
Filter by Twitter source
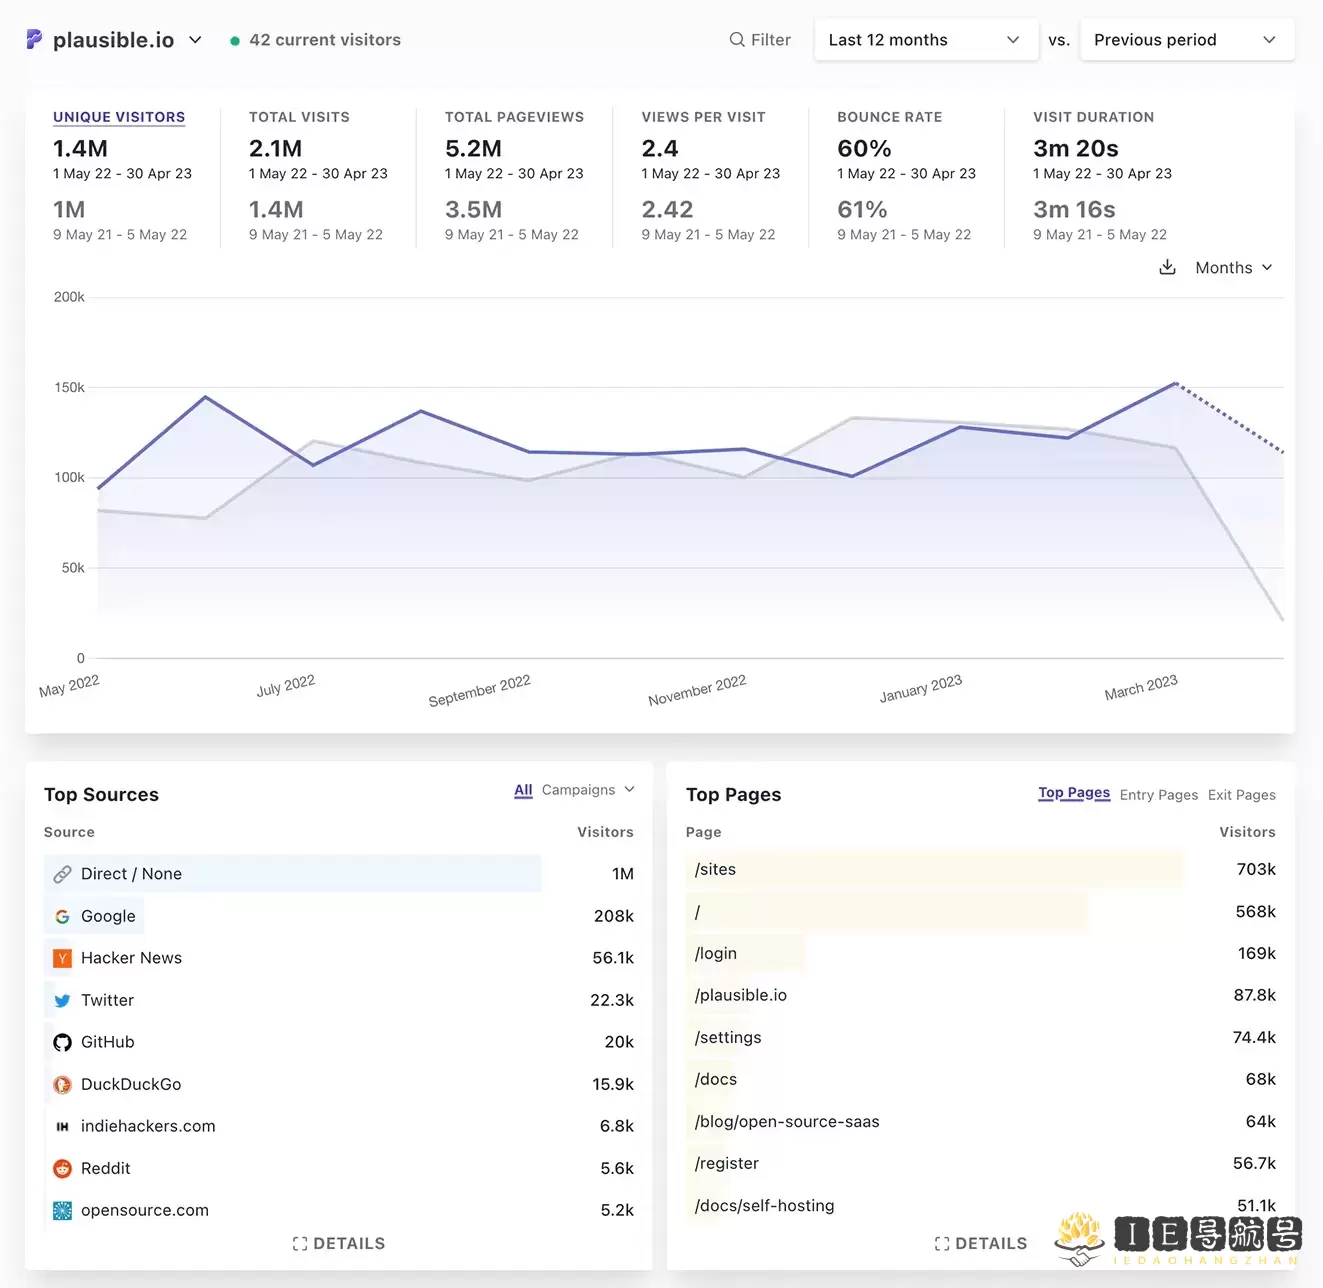[107, 1000]
